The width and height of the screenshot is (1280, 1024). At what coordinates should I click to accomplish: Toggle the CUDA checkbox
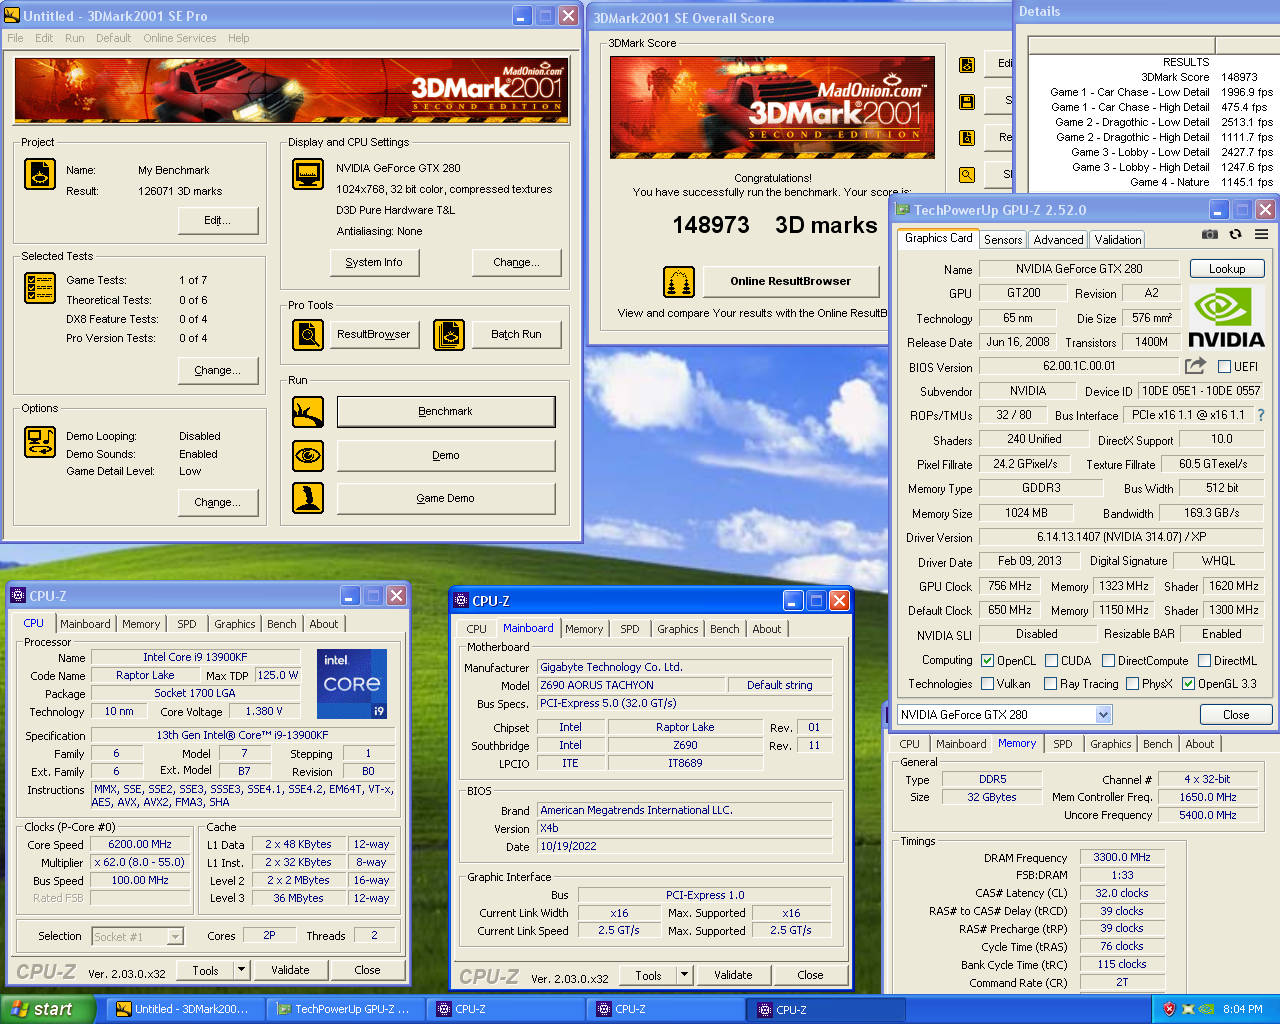coord(1051,661)
